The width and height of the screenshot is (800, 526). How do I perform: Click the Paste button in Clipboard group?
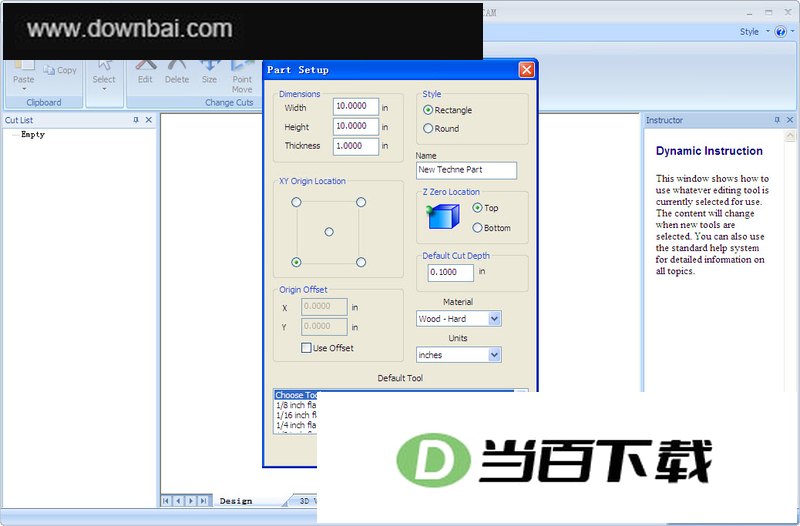23,73
